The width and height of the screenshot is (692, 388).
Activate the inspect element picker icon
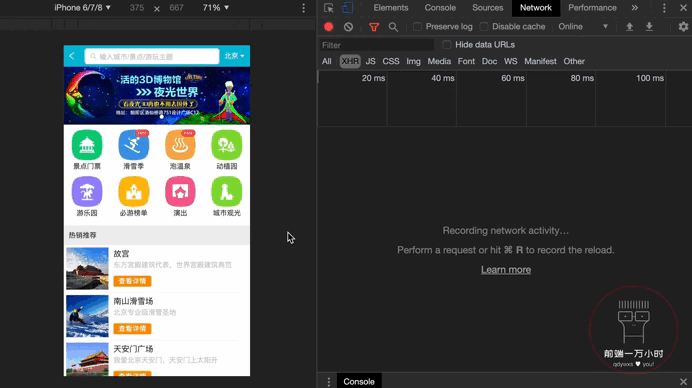328,8
